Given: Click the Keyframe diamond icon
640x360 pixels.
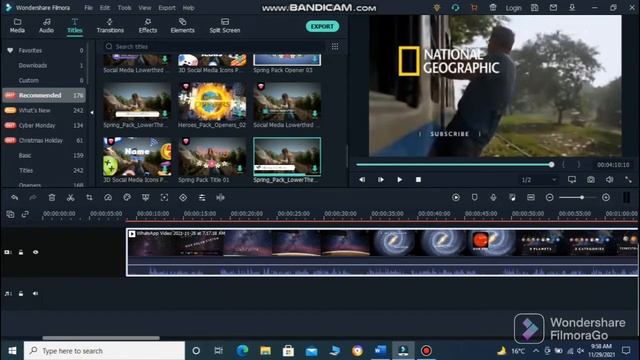Looking at the screenshot, I should pyautogui.click(x=183, y=198).
